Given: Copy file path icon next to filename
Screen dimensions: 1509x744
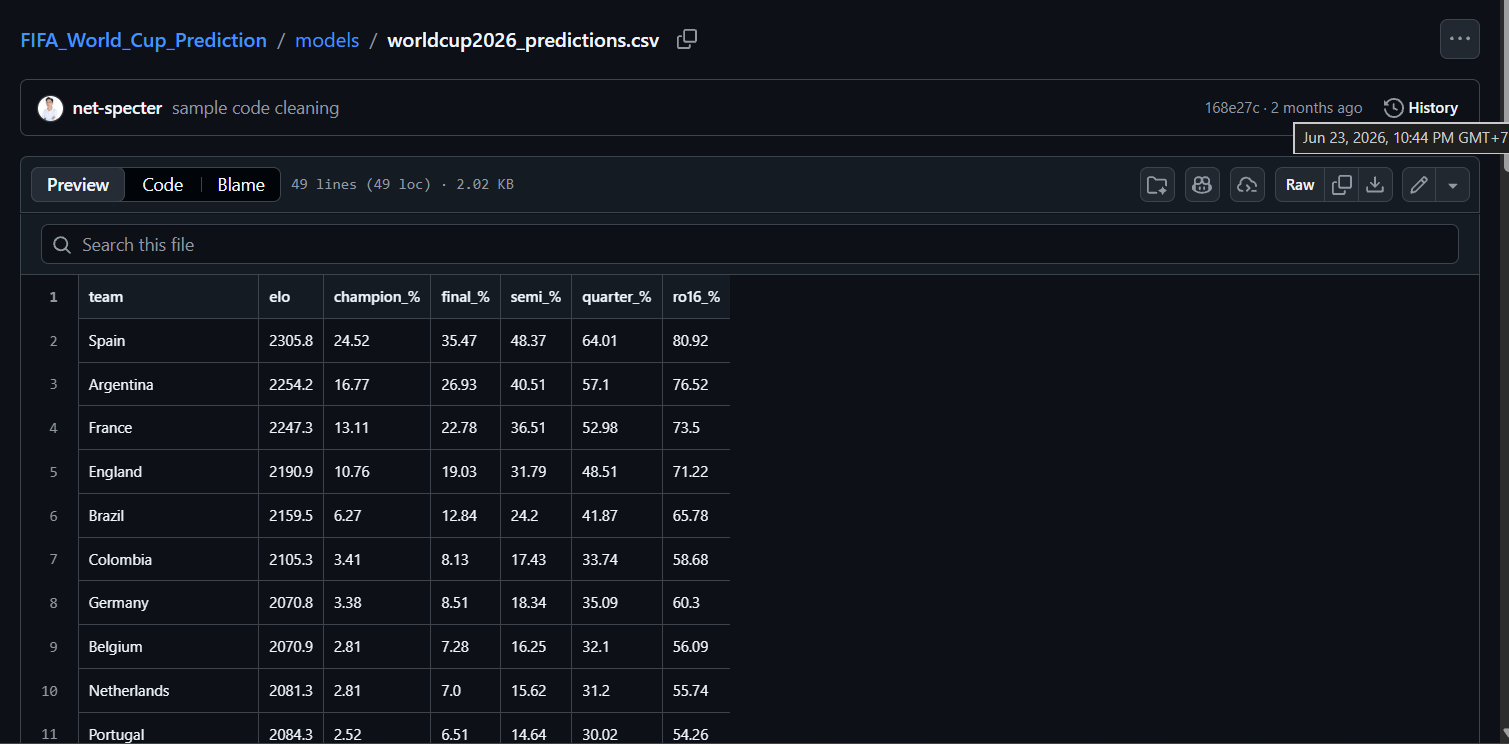Looking at the screenshot, I should point(687,40).
